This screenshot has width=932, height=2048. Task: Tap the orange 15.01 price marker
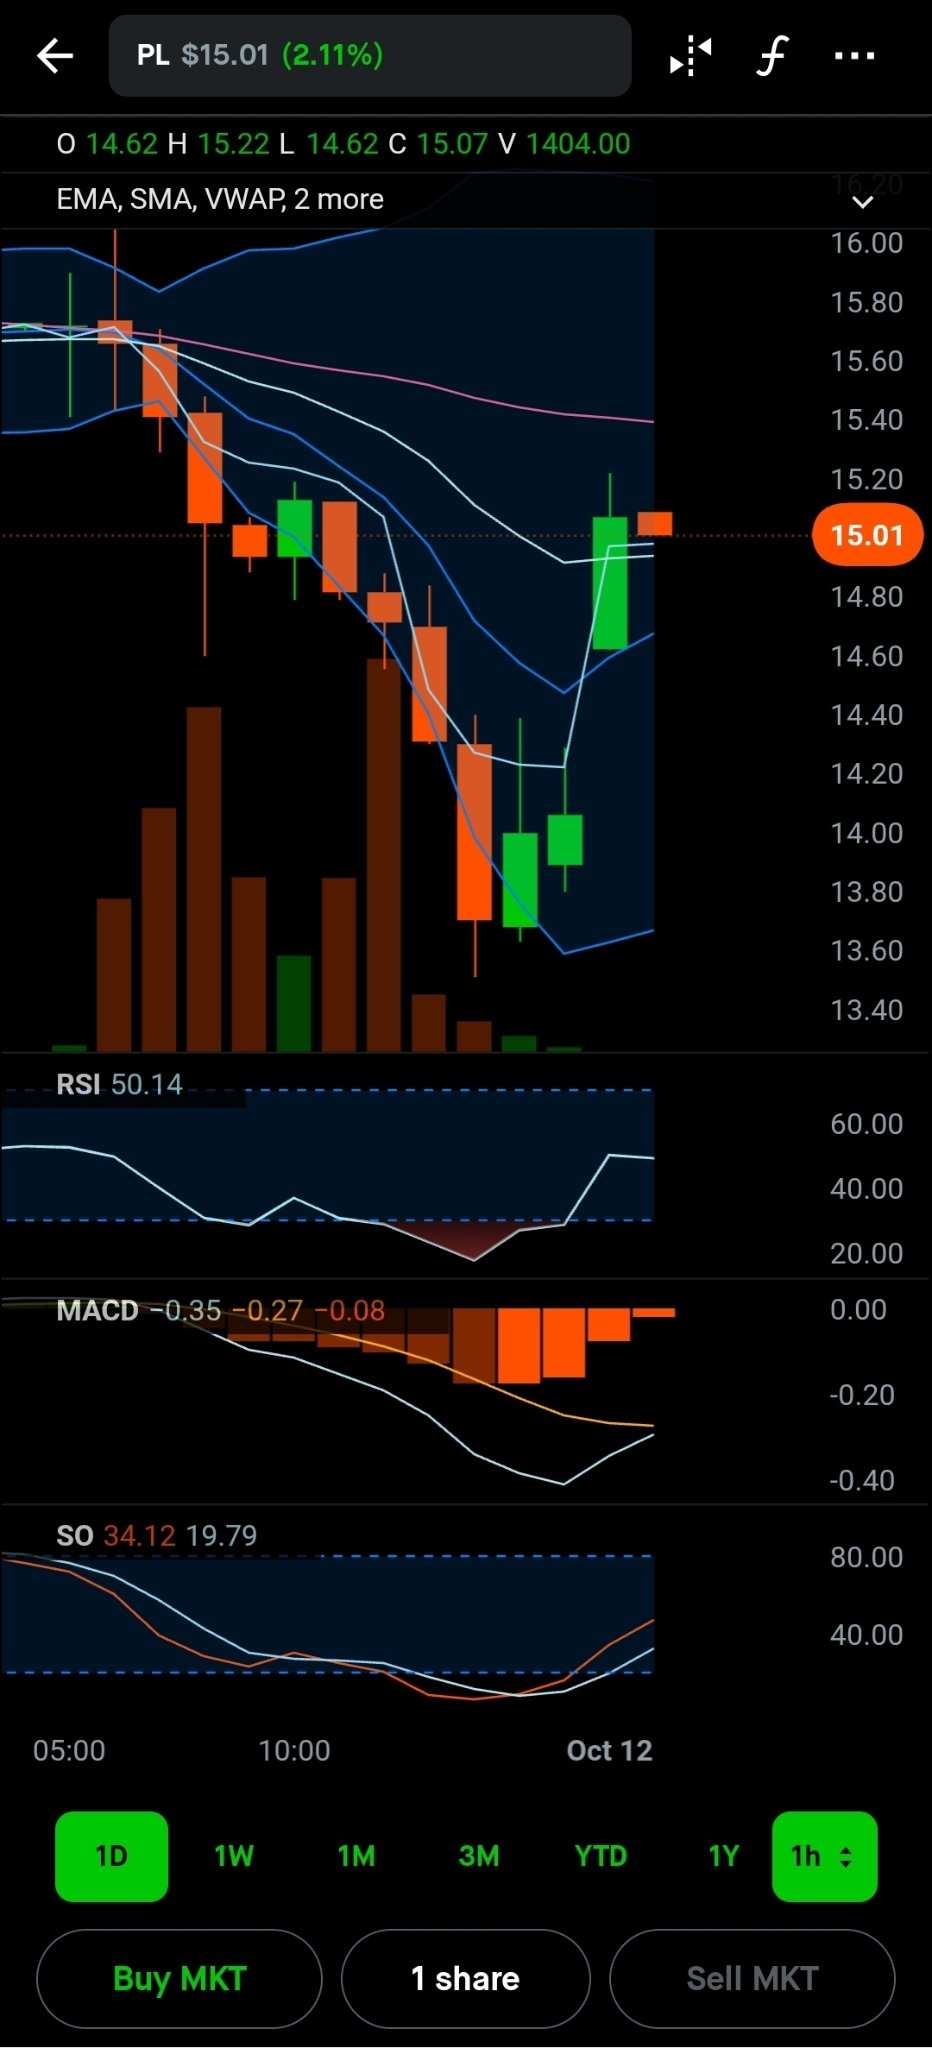click(x=867, y=536)
